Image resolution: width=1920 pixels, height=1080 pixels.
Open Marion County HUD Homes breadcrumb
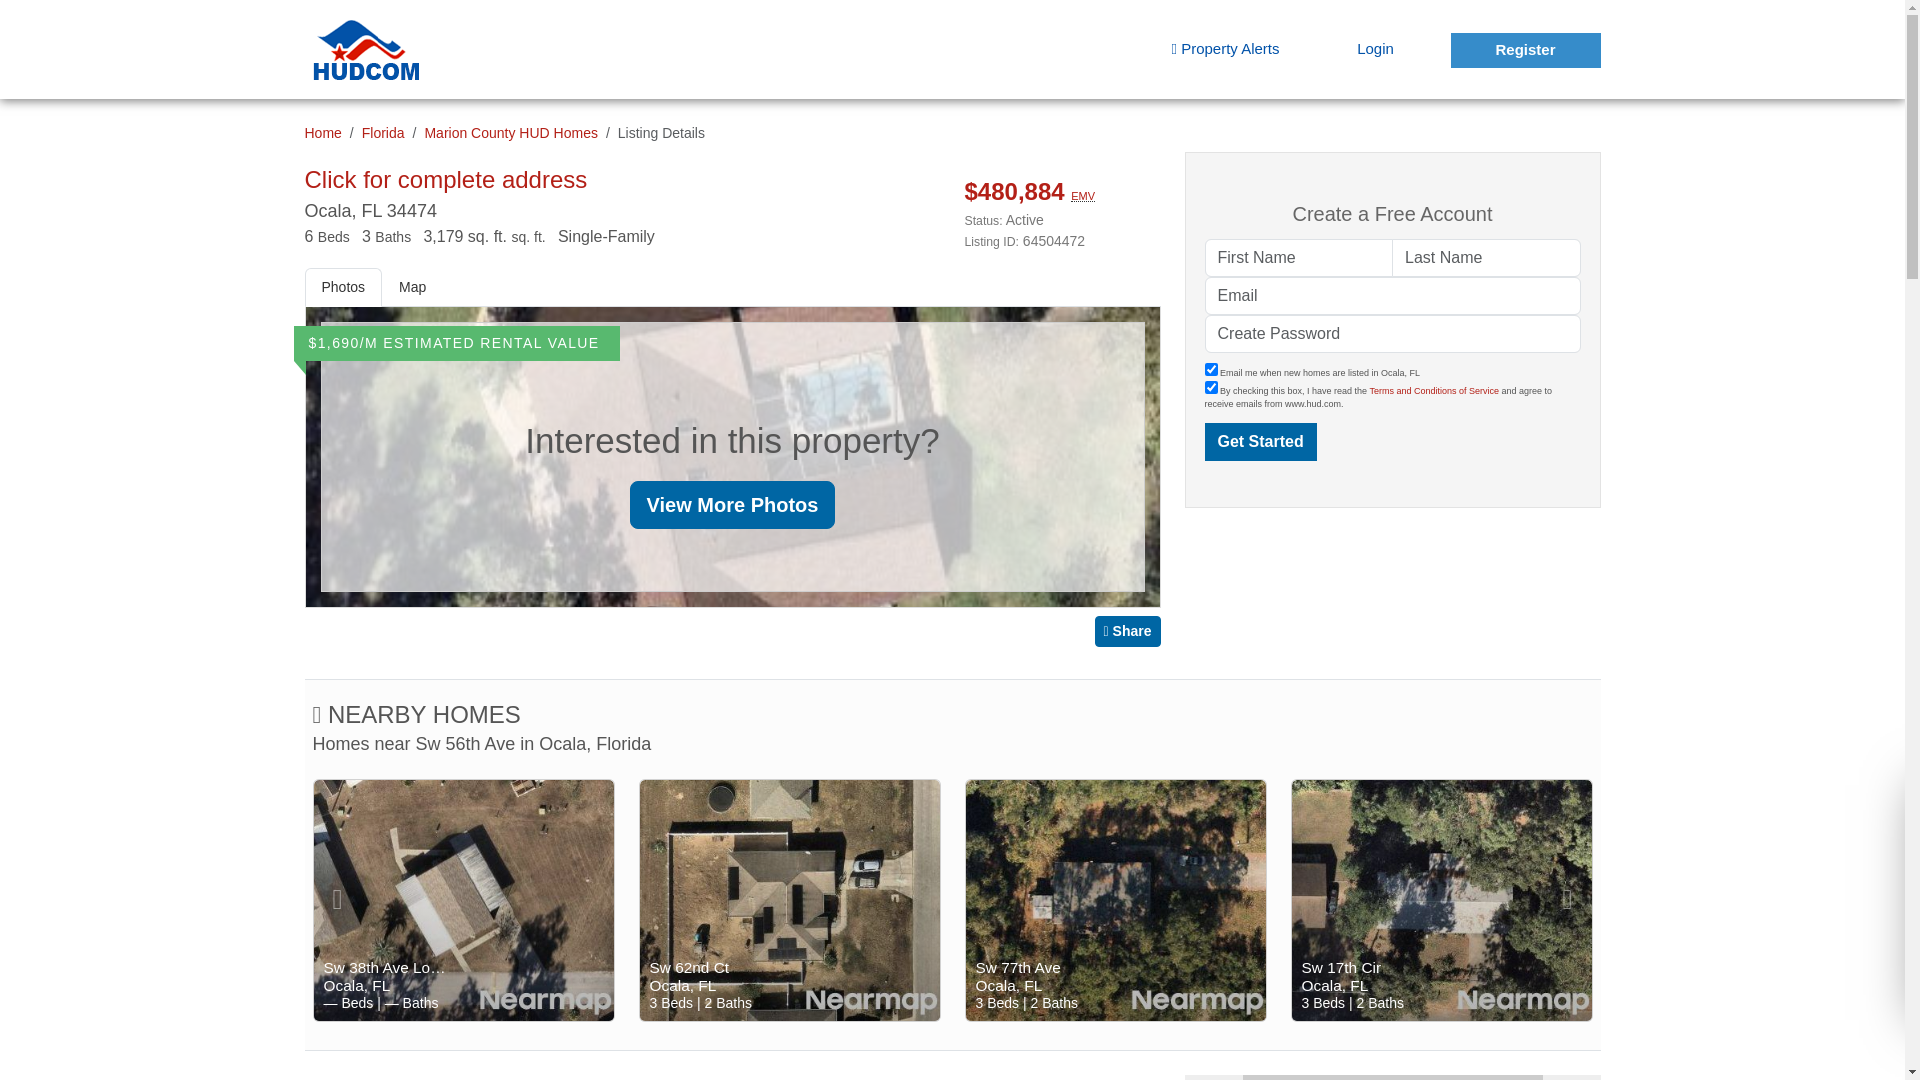point(510,133)
